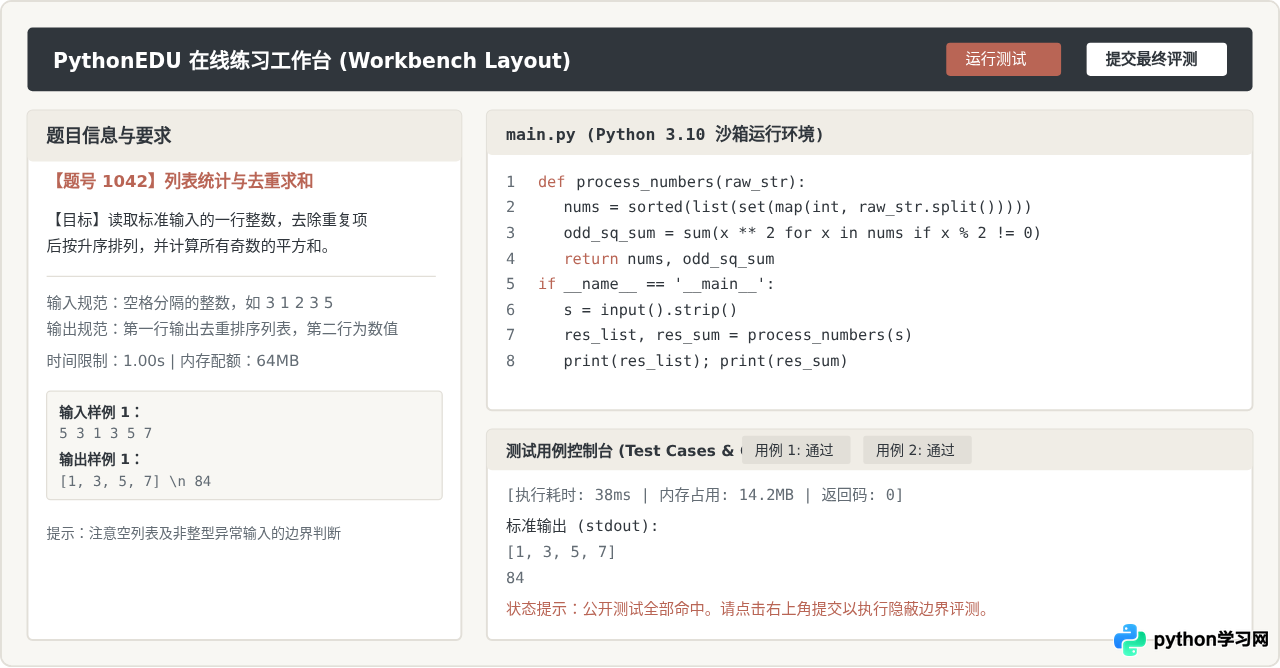The width and height of the screenshot is (1280, 668).
Task: Click the 时间限制:1.00s text
Action: pos(106,361)
